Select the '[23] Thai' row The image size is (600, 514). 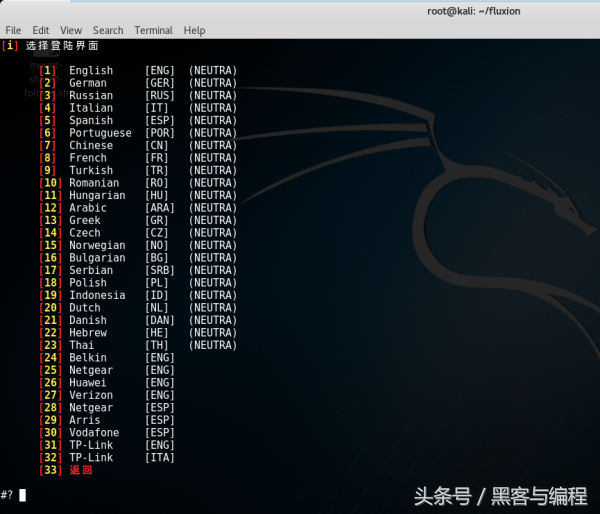coord(138,345)
